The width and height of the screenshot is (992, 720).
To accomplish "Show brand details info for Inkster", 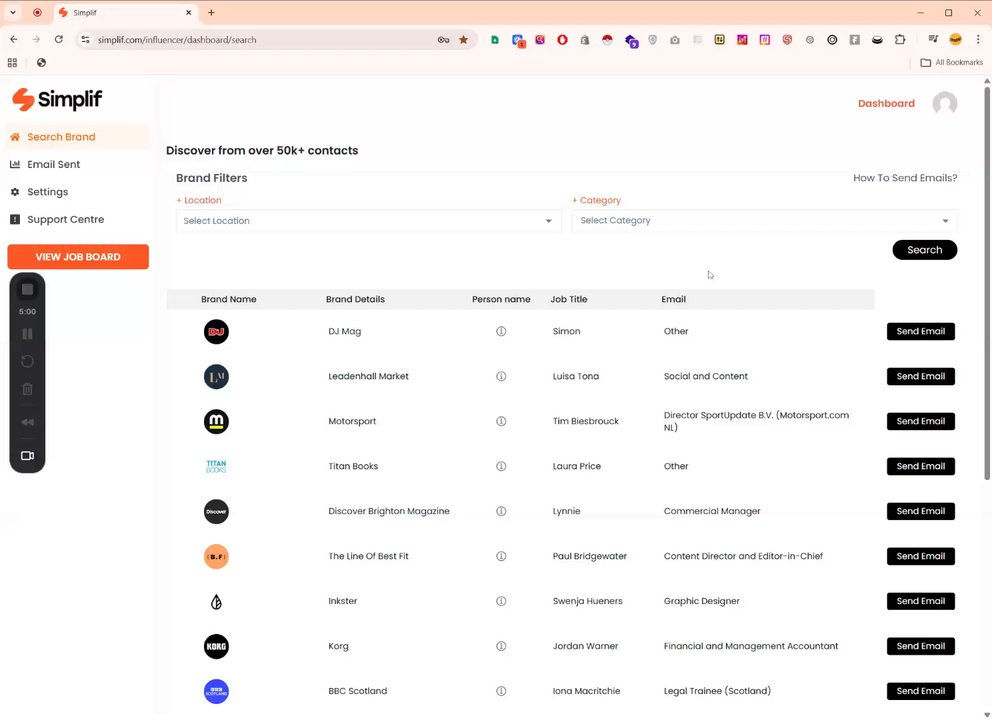I will (501, 601).
